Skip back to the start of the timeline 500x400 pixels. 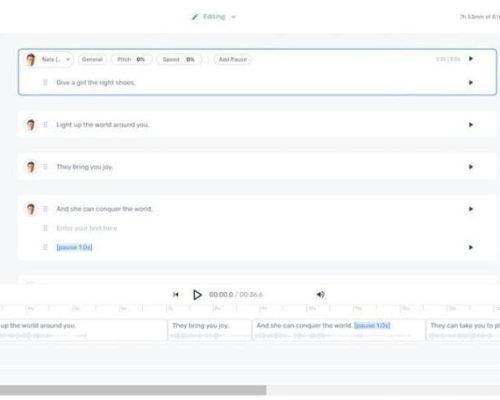(176, 295)
